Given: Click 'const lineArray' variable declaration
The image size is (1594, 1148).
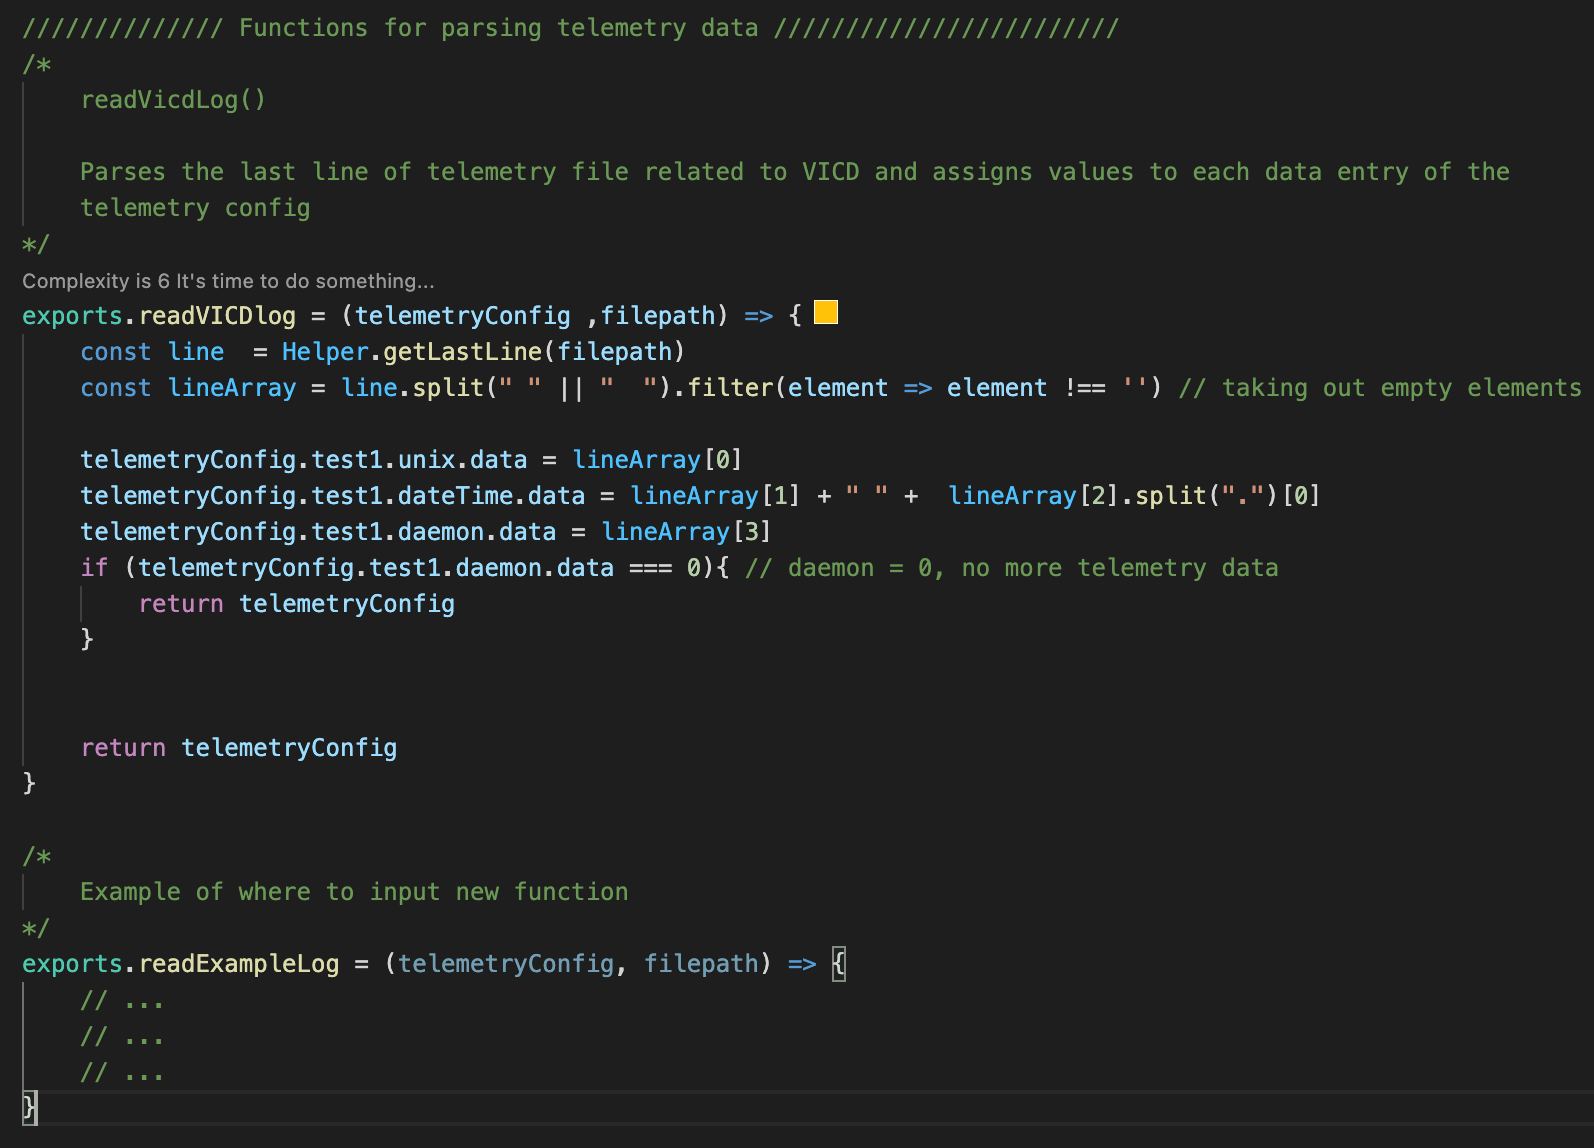Looking at the screenshot, I should click(188, 388).
